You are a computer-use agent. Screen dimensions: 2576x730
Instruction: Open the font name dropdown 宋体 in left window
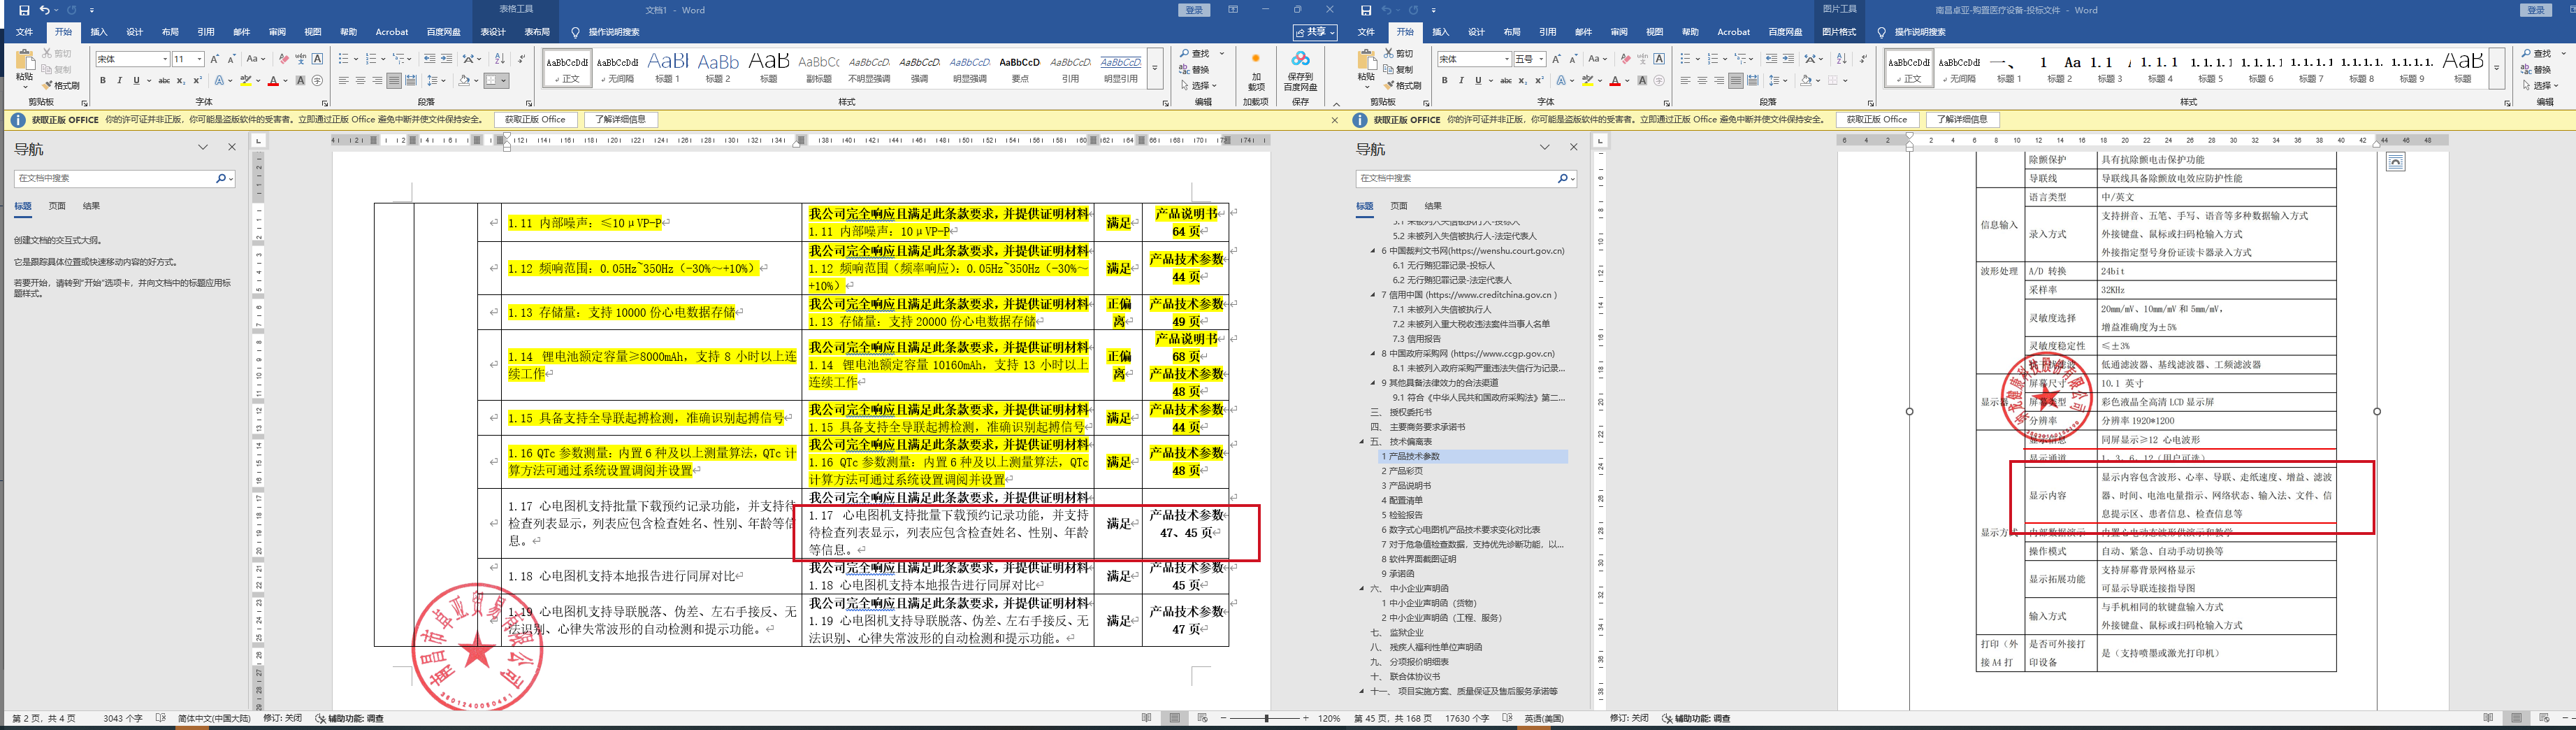click(165, 59)
